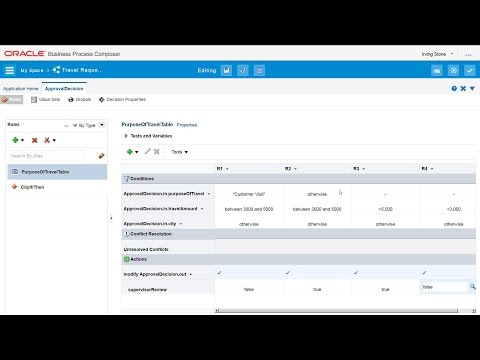Click the Properties link next to PurposeOfTravelTable

pos(187,125)
